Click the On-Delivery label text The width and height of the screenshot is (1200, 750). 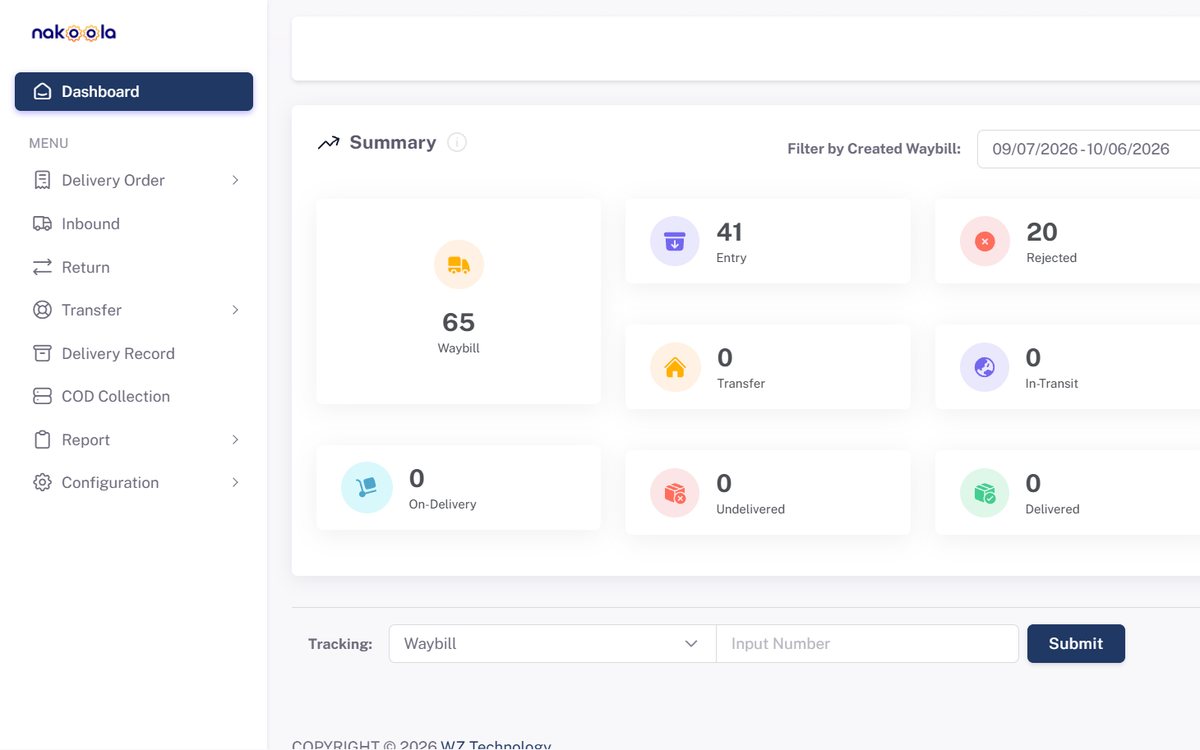(x=442, y=504)
